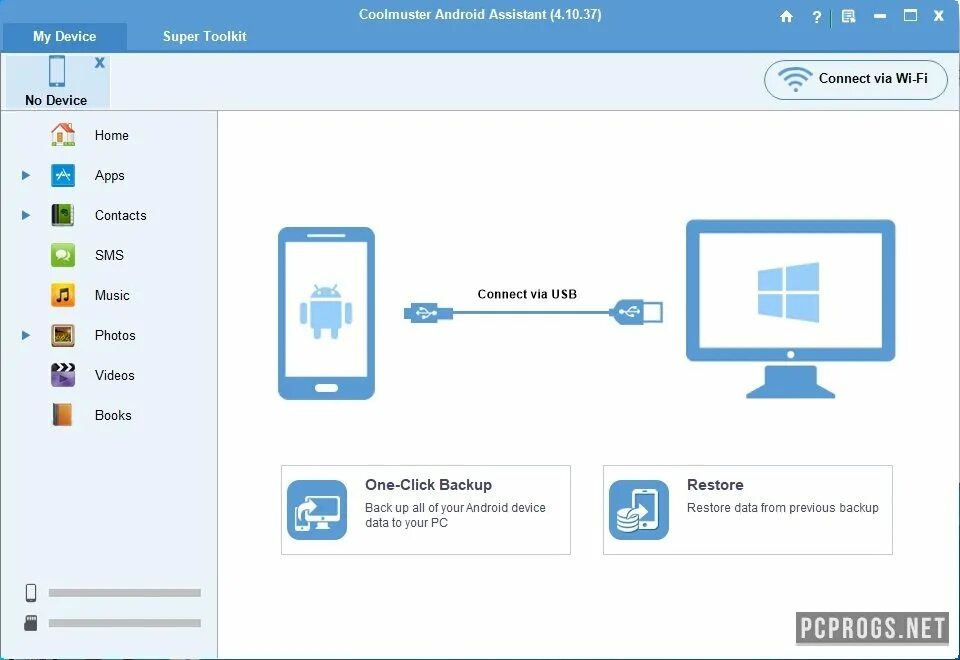This screenshot has height=660, width=960.
Task: Minimize the Coolmuster window
Action: click(880, 17)
